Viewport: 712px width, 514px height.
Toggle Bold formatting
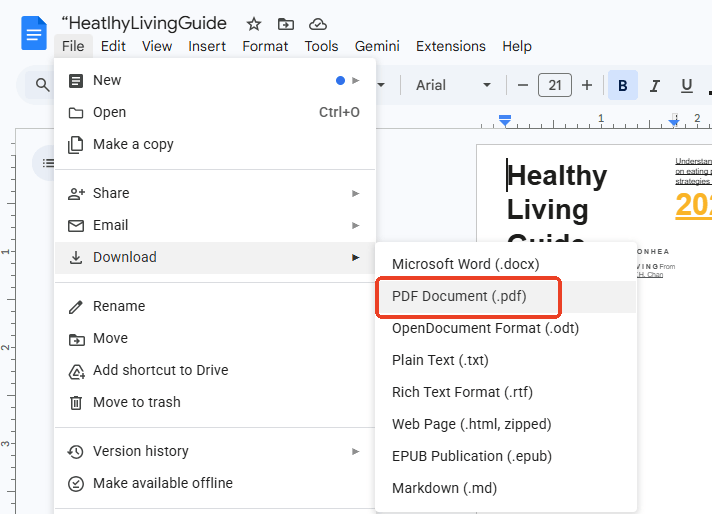point(623,85)
